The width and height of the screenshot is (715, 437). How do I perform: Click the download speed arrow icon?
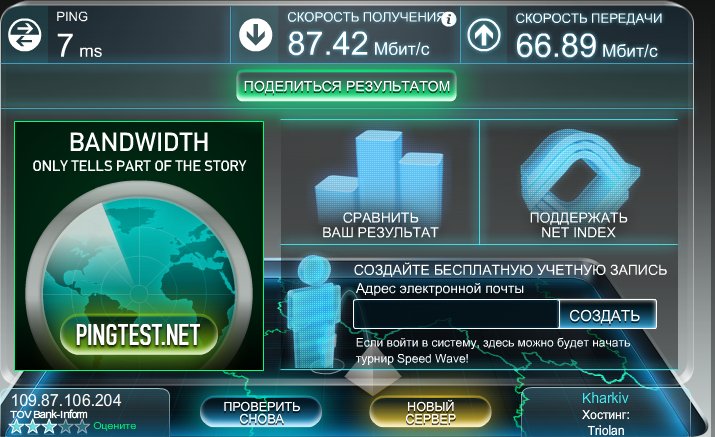click(x=256, y=35)
